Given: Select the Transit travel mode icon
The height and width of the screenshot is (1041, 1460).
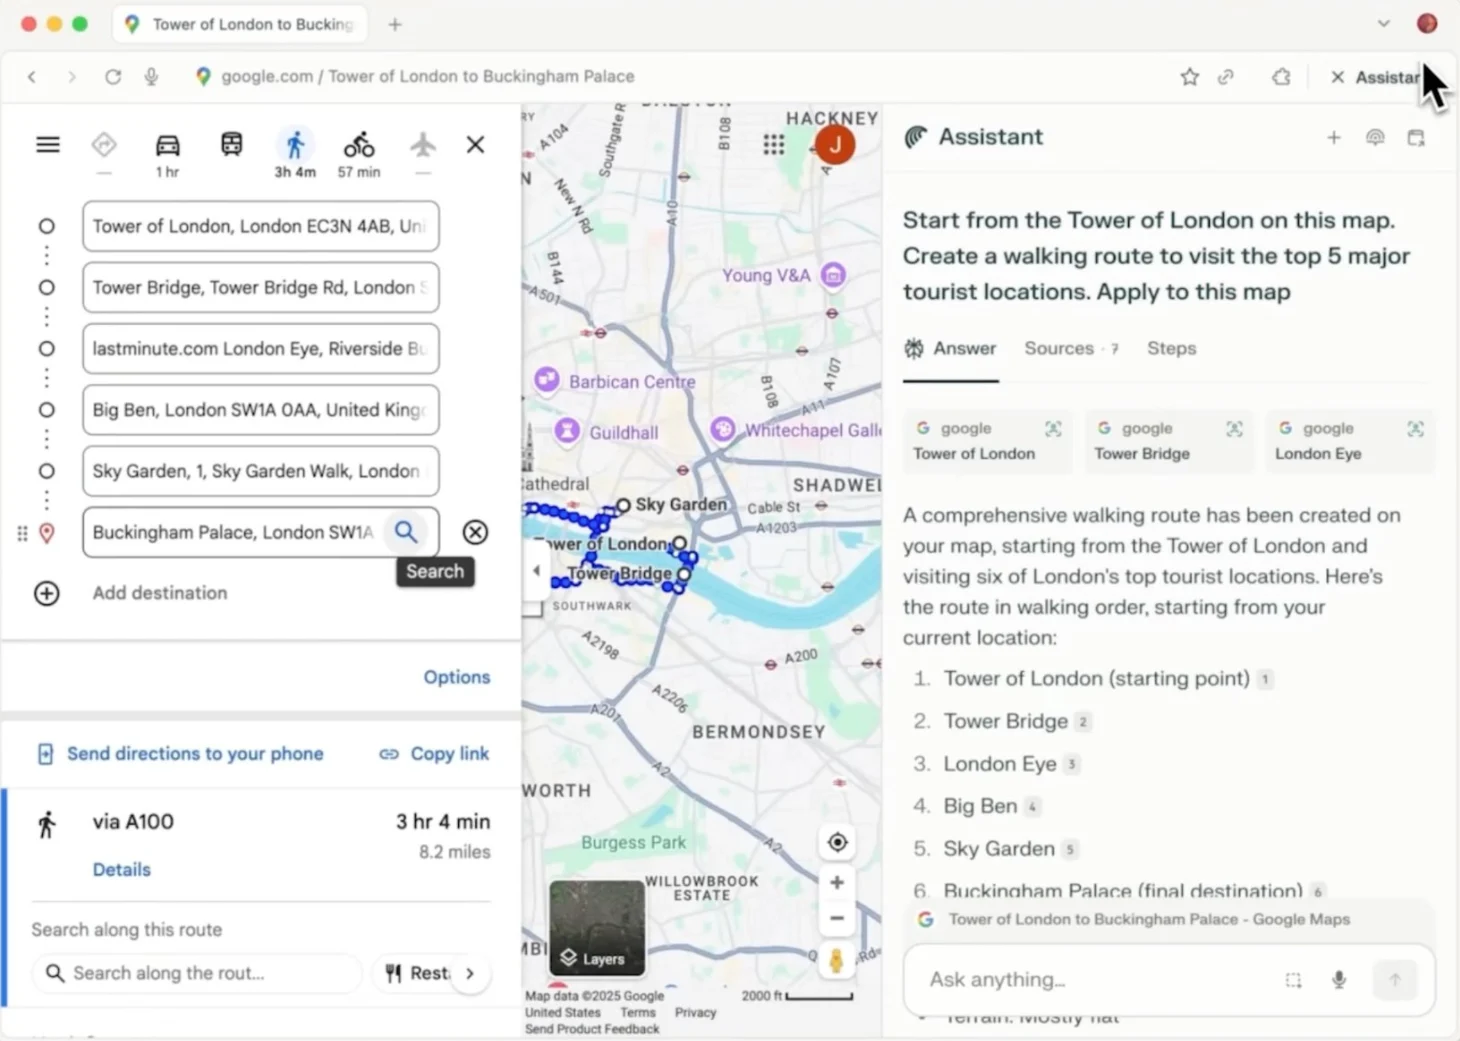Looking at the screenshot, I should pos(231,145).
